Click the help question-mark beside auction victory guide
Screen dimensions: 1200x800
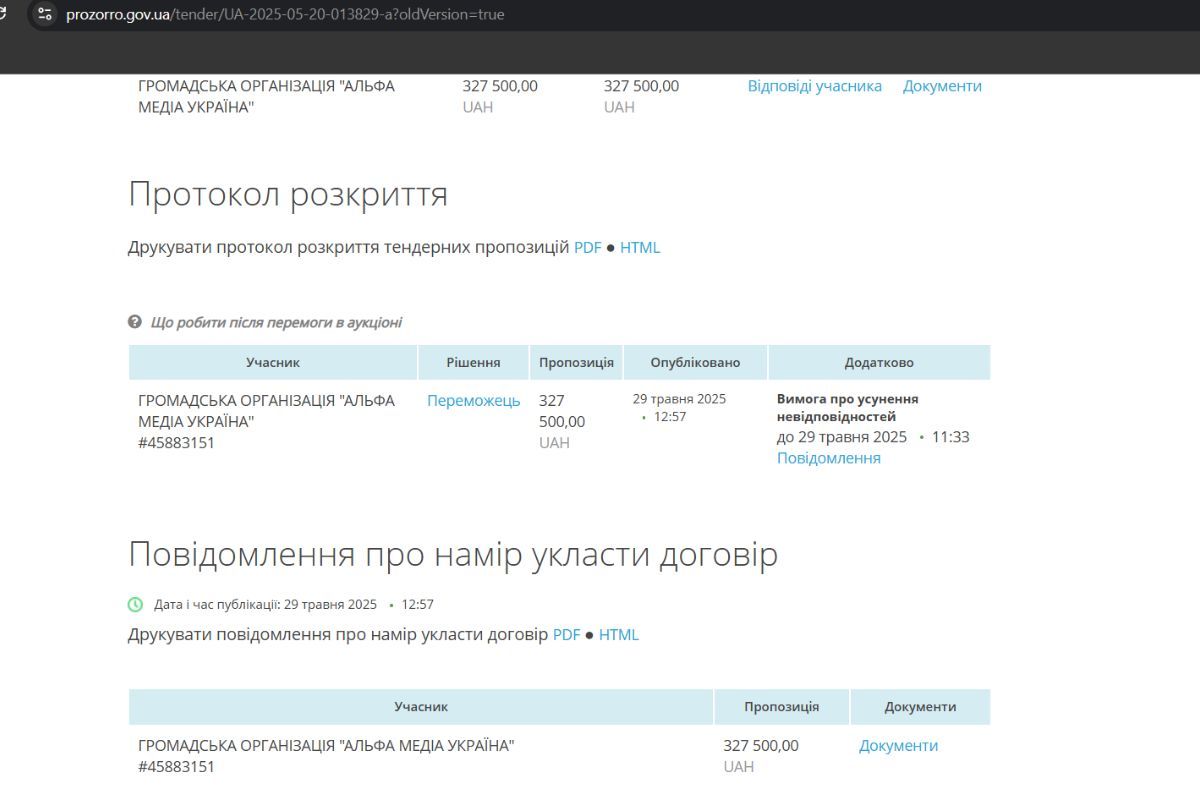pos(133,322)
